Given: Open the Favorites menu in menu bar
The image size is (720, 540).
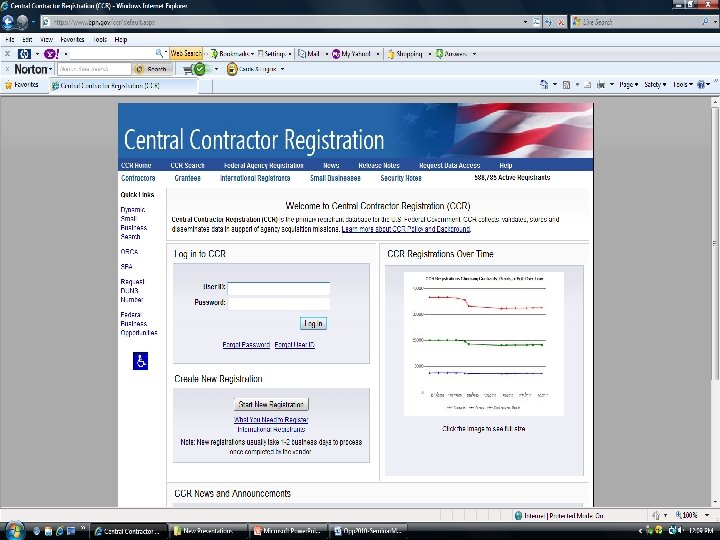Looking at the screenshot, I should (72, 39).
